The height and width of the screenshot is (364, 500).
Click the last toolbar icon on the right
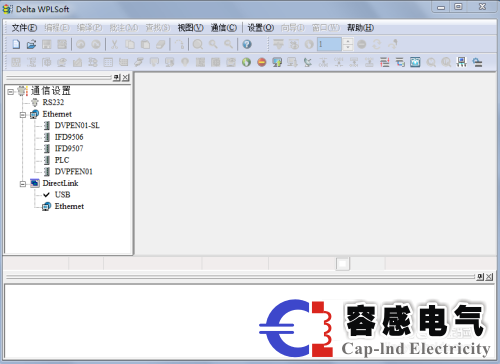point(477,62)
